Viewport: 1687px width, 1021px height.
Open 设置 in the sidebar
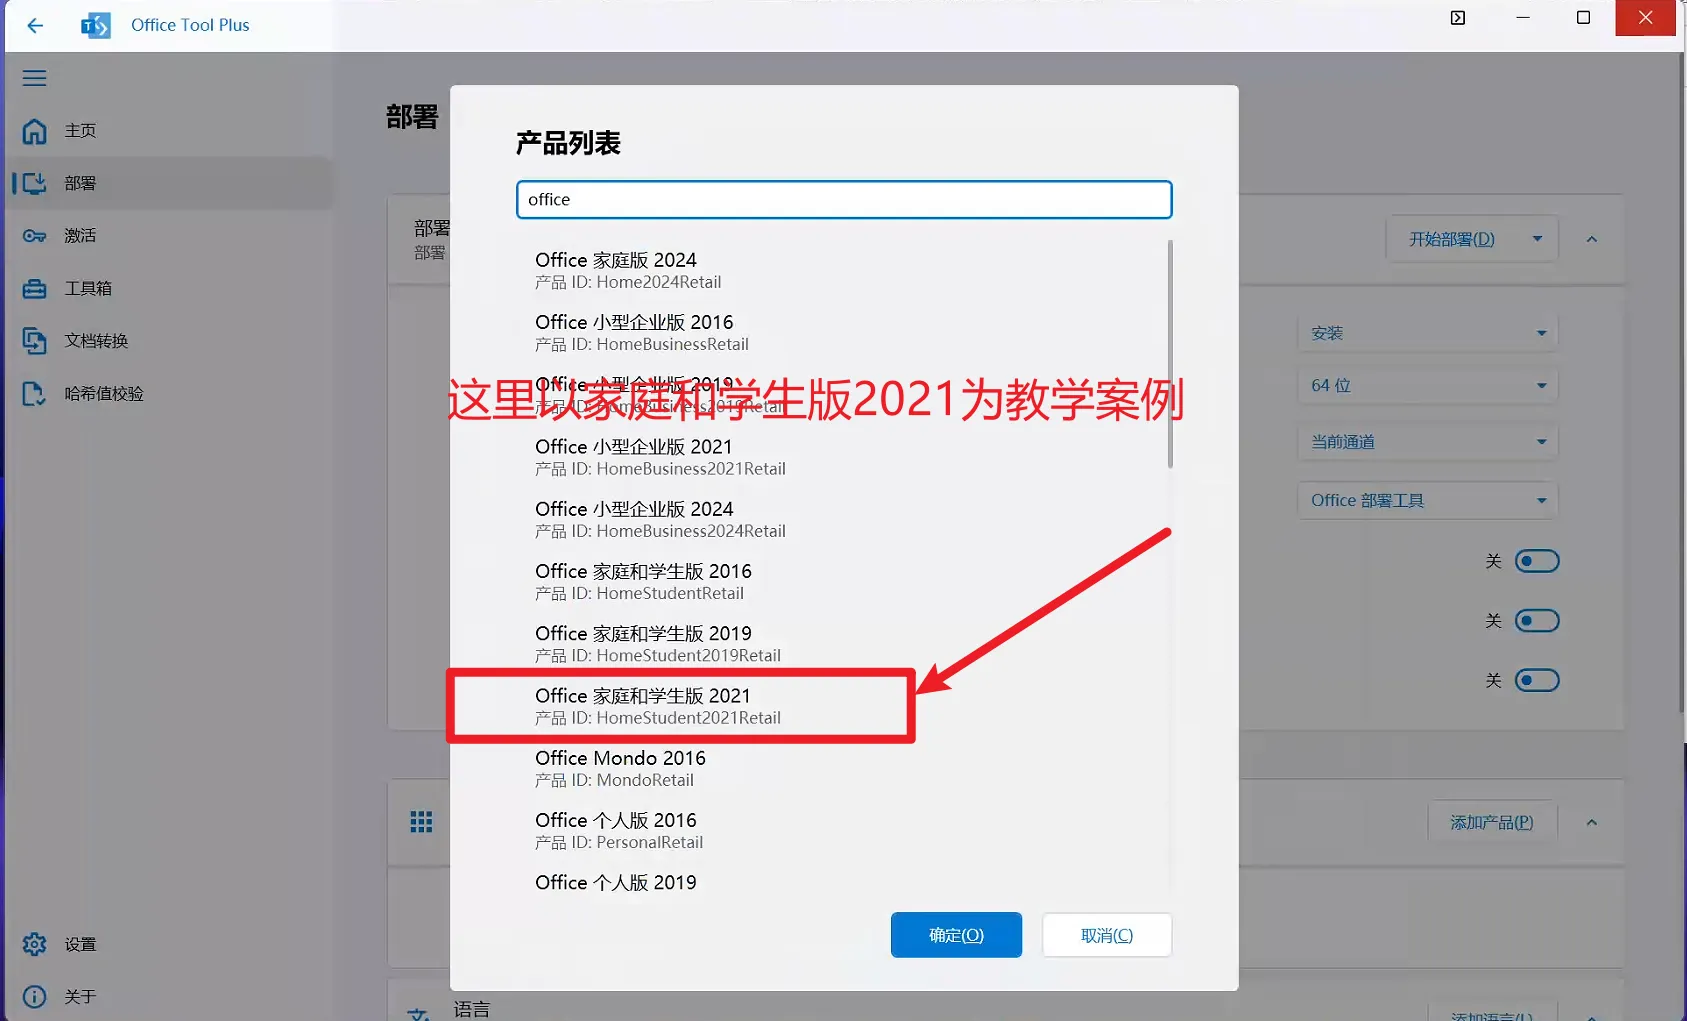170,944
